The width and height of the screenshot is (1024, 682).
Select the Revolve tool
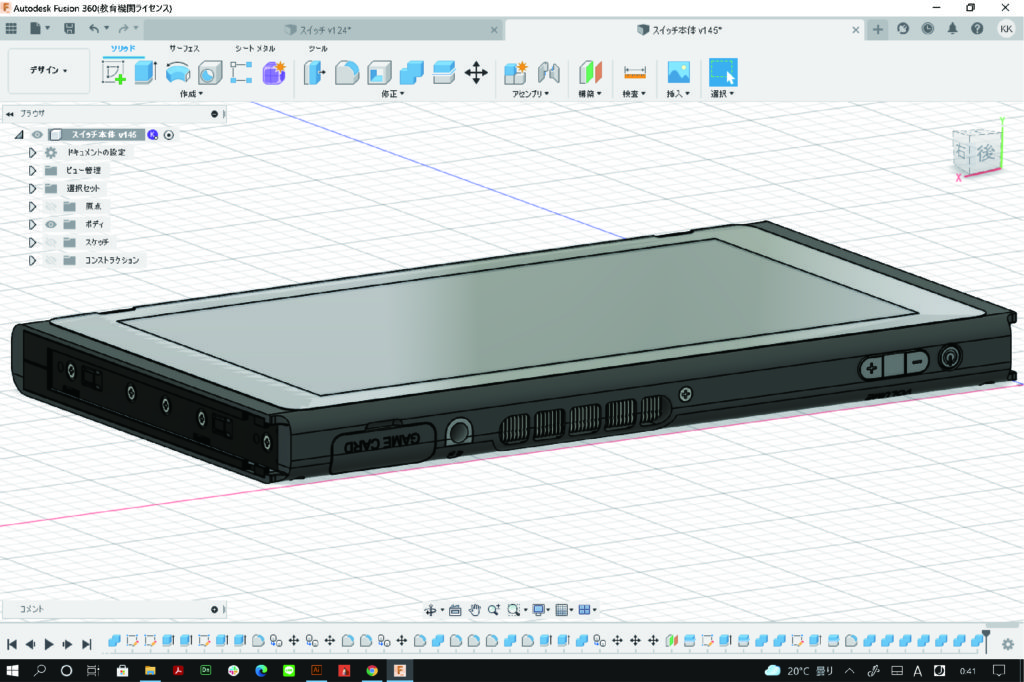(x=178, y=73)
